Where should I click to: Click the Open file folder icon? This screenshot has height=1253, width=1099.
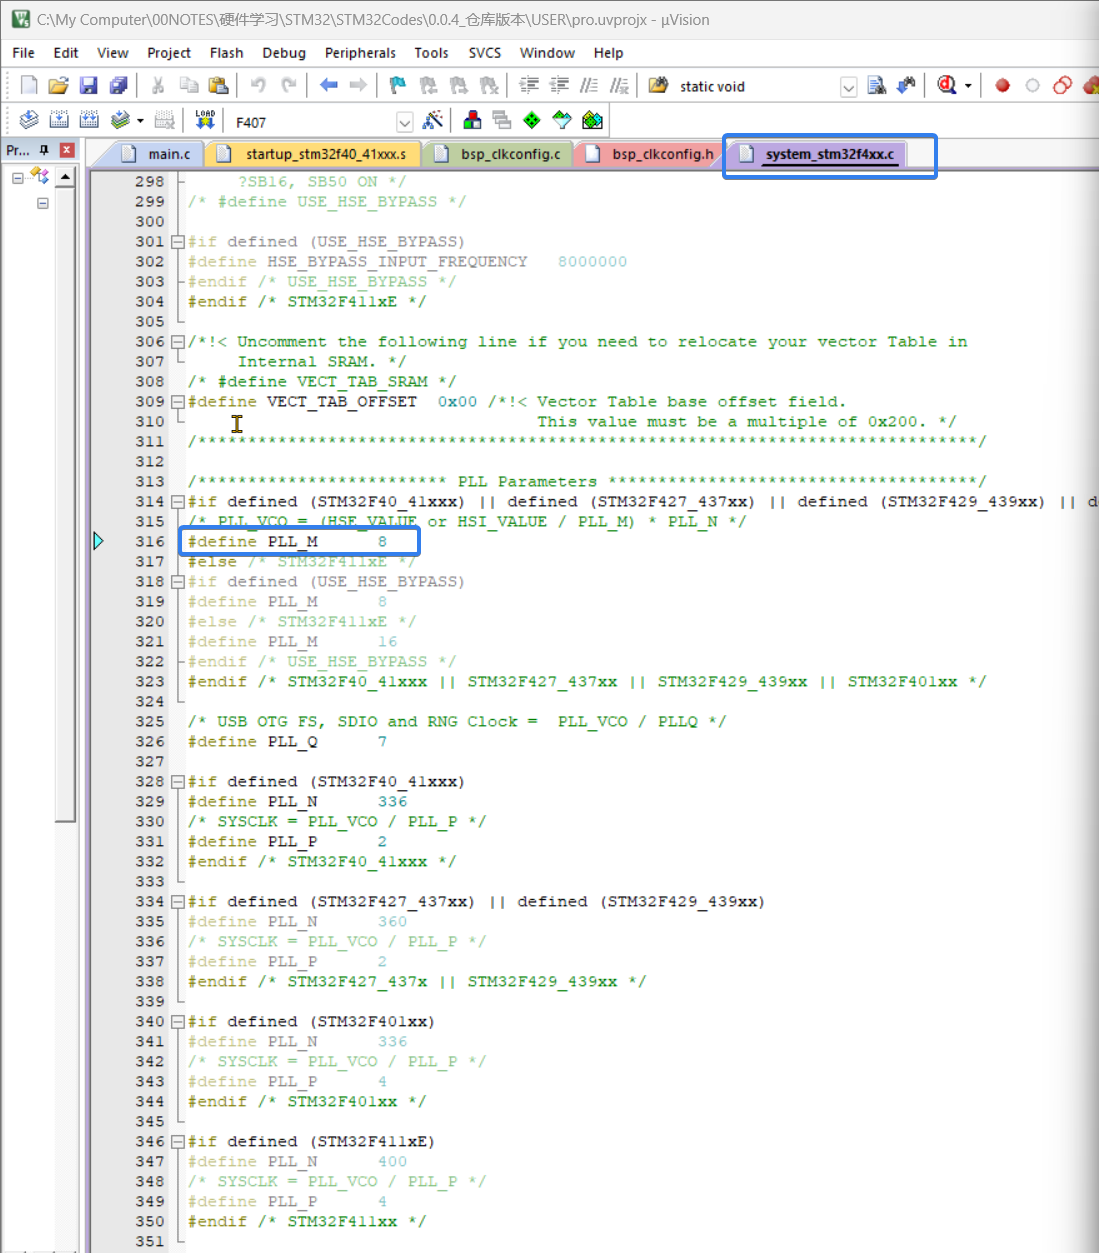(x=59, y=86)
